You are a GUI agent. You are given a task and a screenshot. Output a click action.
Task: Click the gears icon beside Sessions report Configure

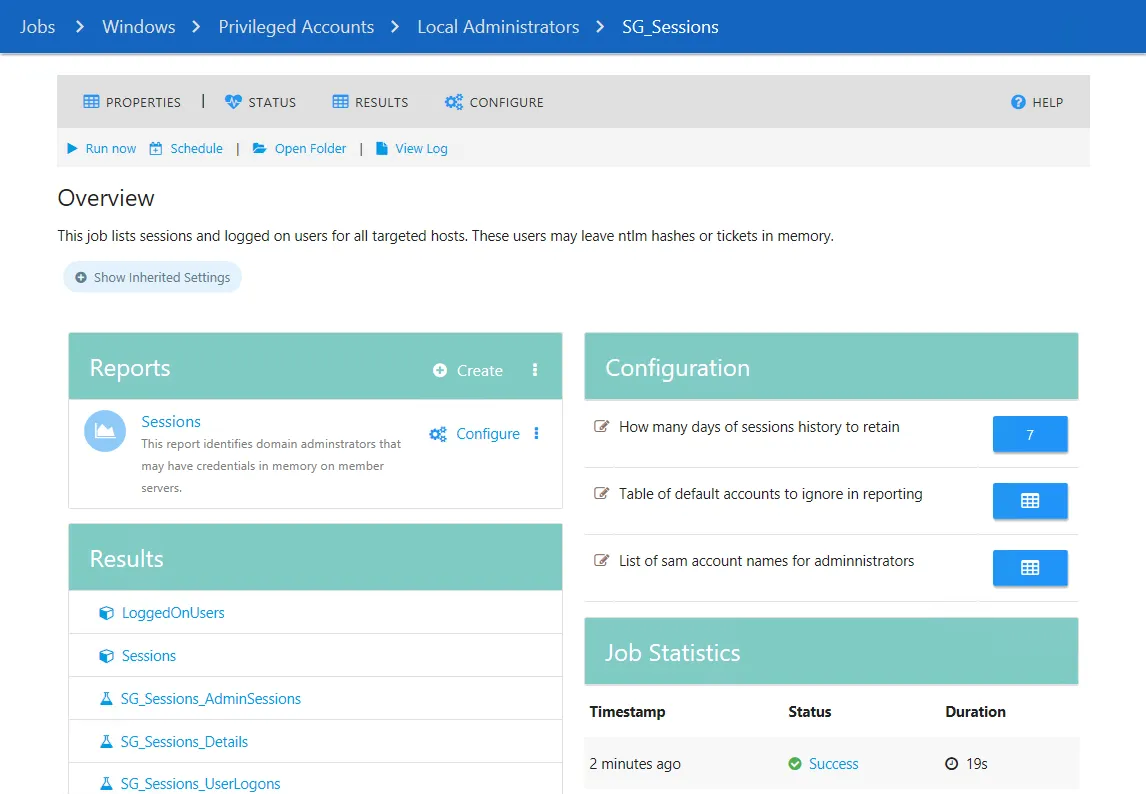tap(438, 434)
